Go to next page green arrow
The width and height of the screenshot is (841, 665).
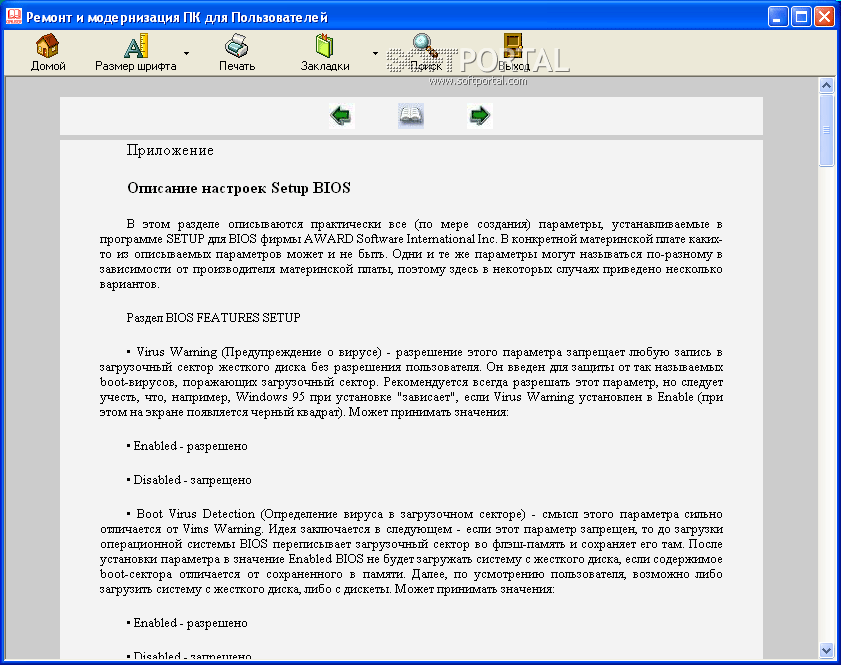pyautogui.click(x=479, y=115)
